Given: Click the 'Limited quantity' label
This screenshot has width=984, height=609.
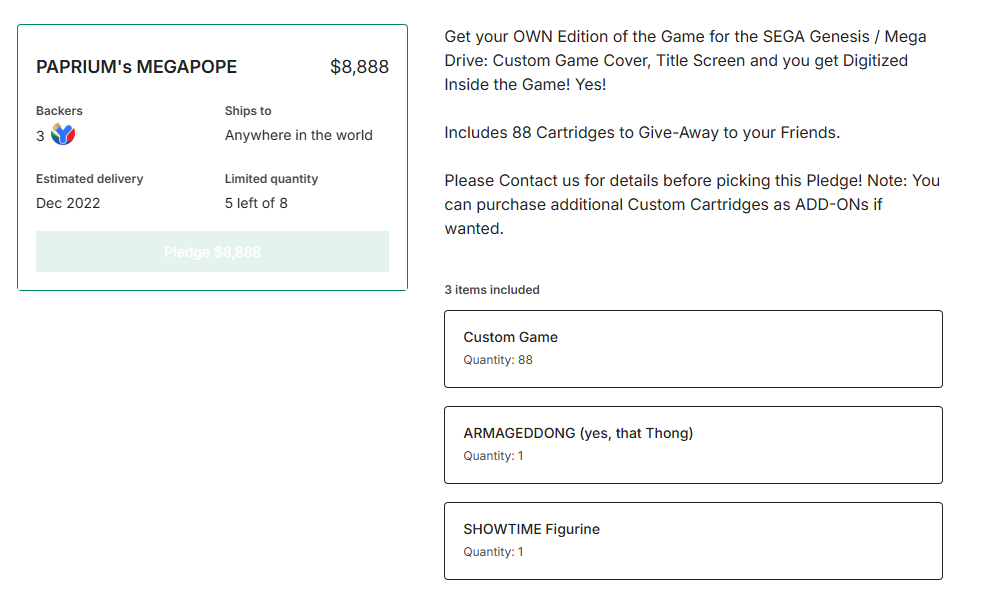Looking at the screenshot, I should point(271,179).
